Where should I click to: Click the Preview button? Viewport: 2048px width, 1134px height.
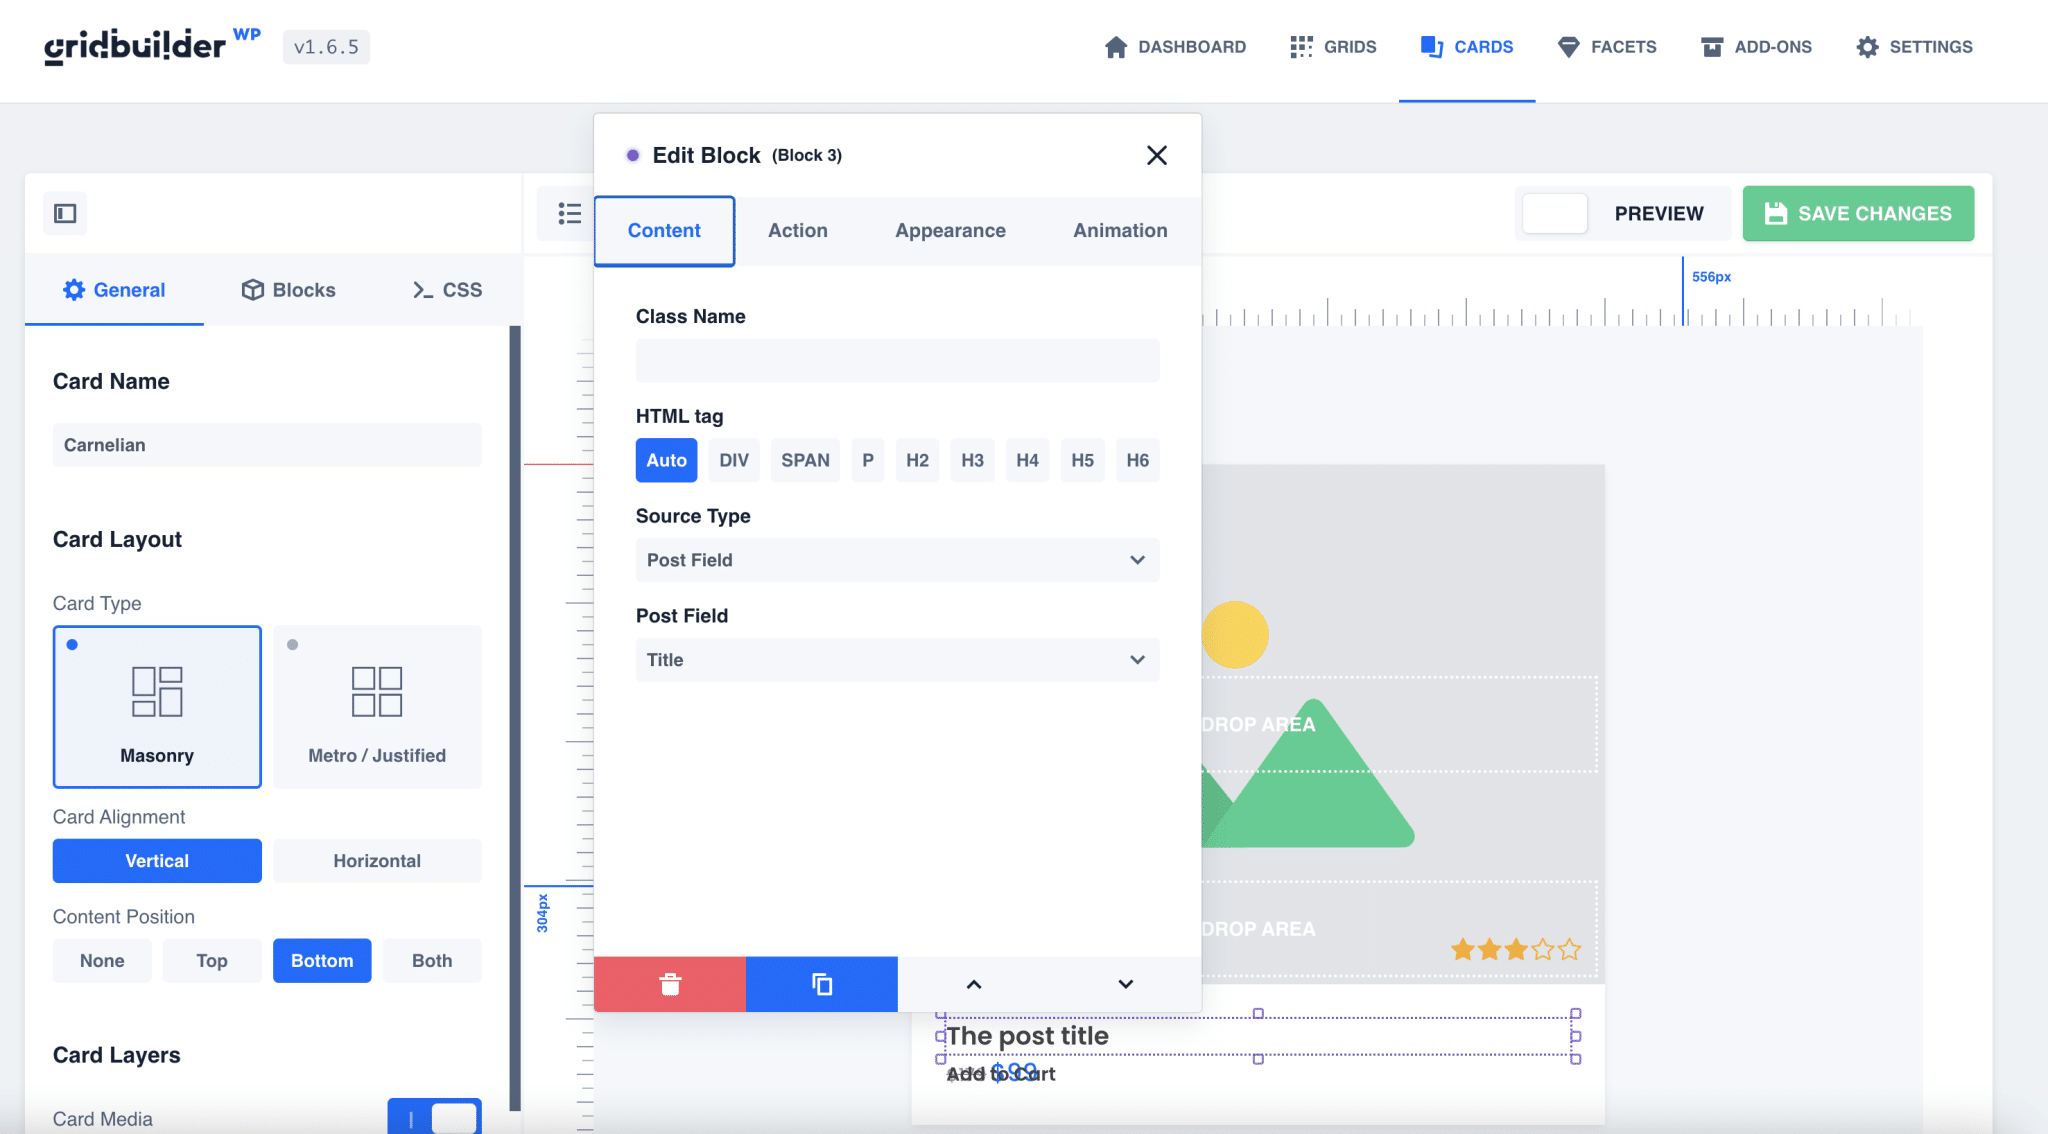pyautogui.click(x=1659, y=213)
